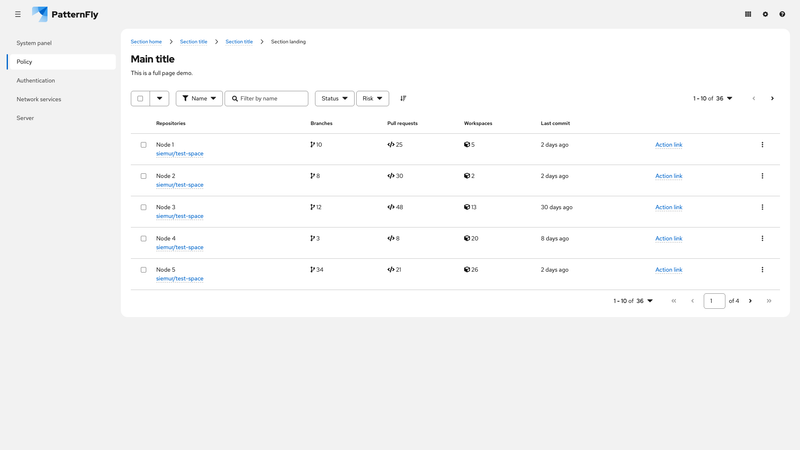Click '30 days ago' in Node 3 row
Screen dimensions: 800x450
point(557,207)
